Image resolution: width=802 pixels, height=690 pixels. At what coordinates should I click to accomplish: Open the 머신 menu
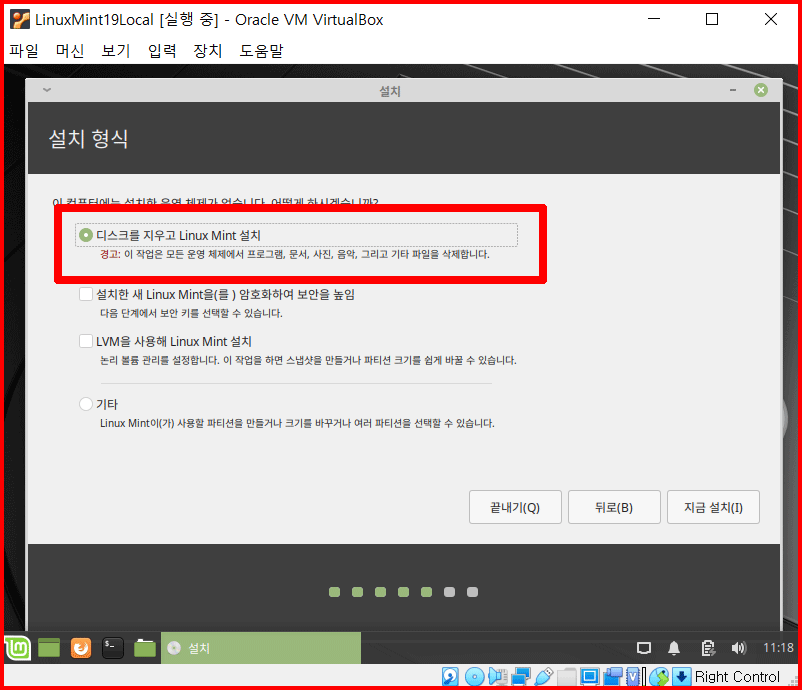click(x=70, y=51)
